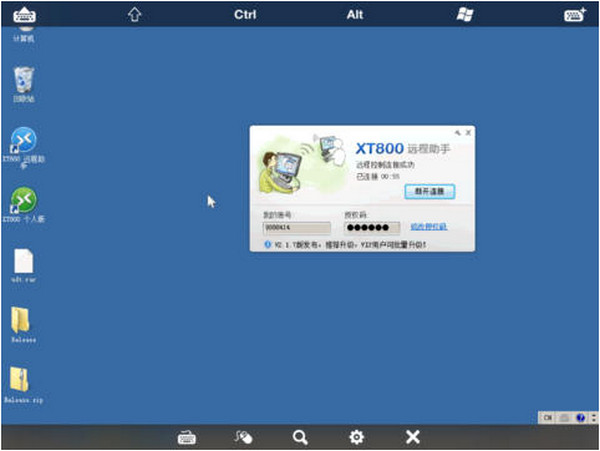The image size is (600, 451).
Task: Click the illustration of the person at a computer
Action: click(281, 172)
